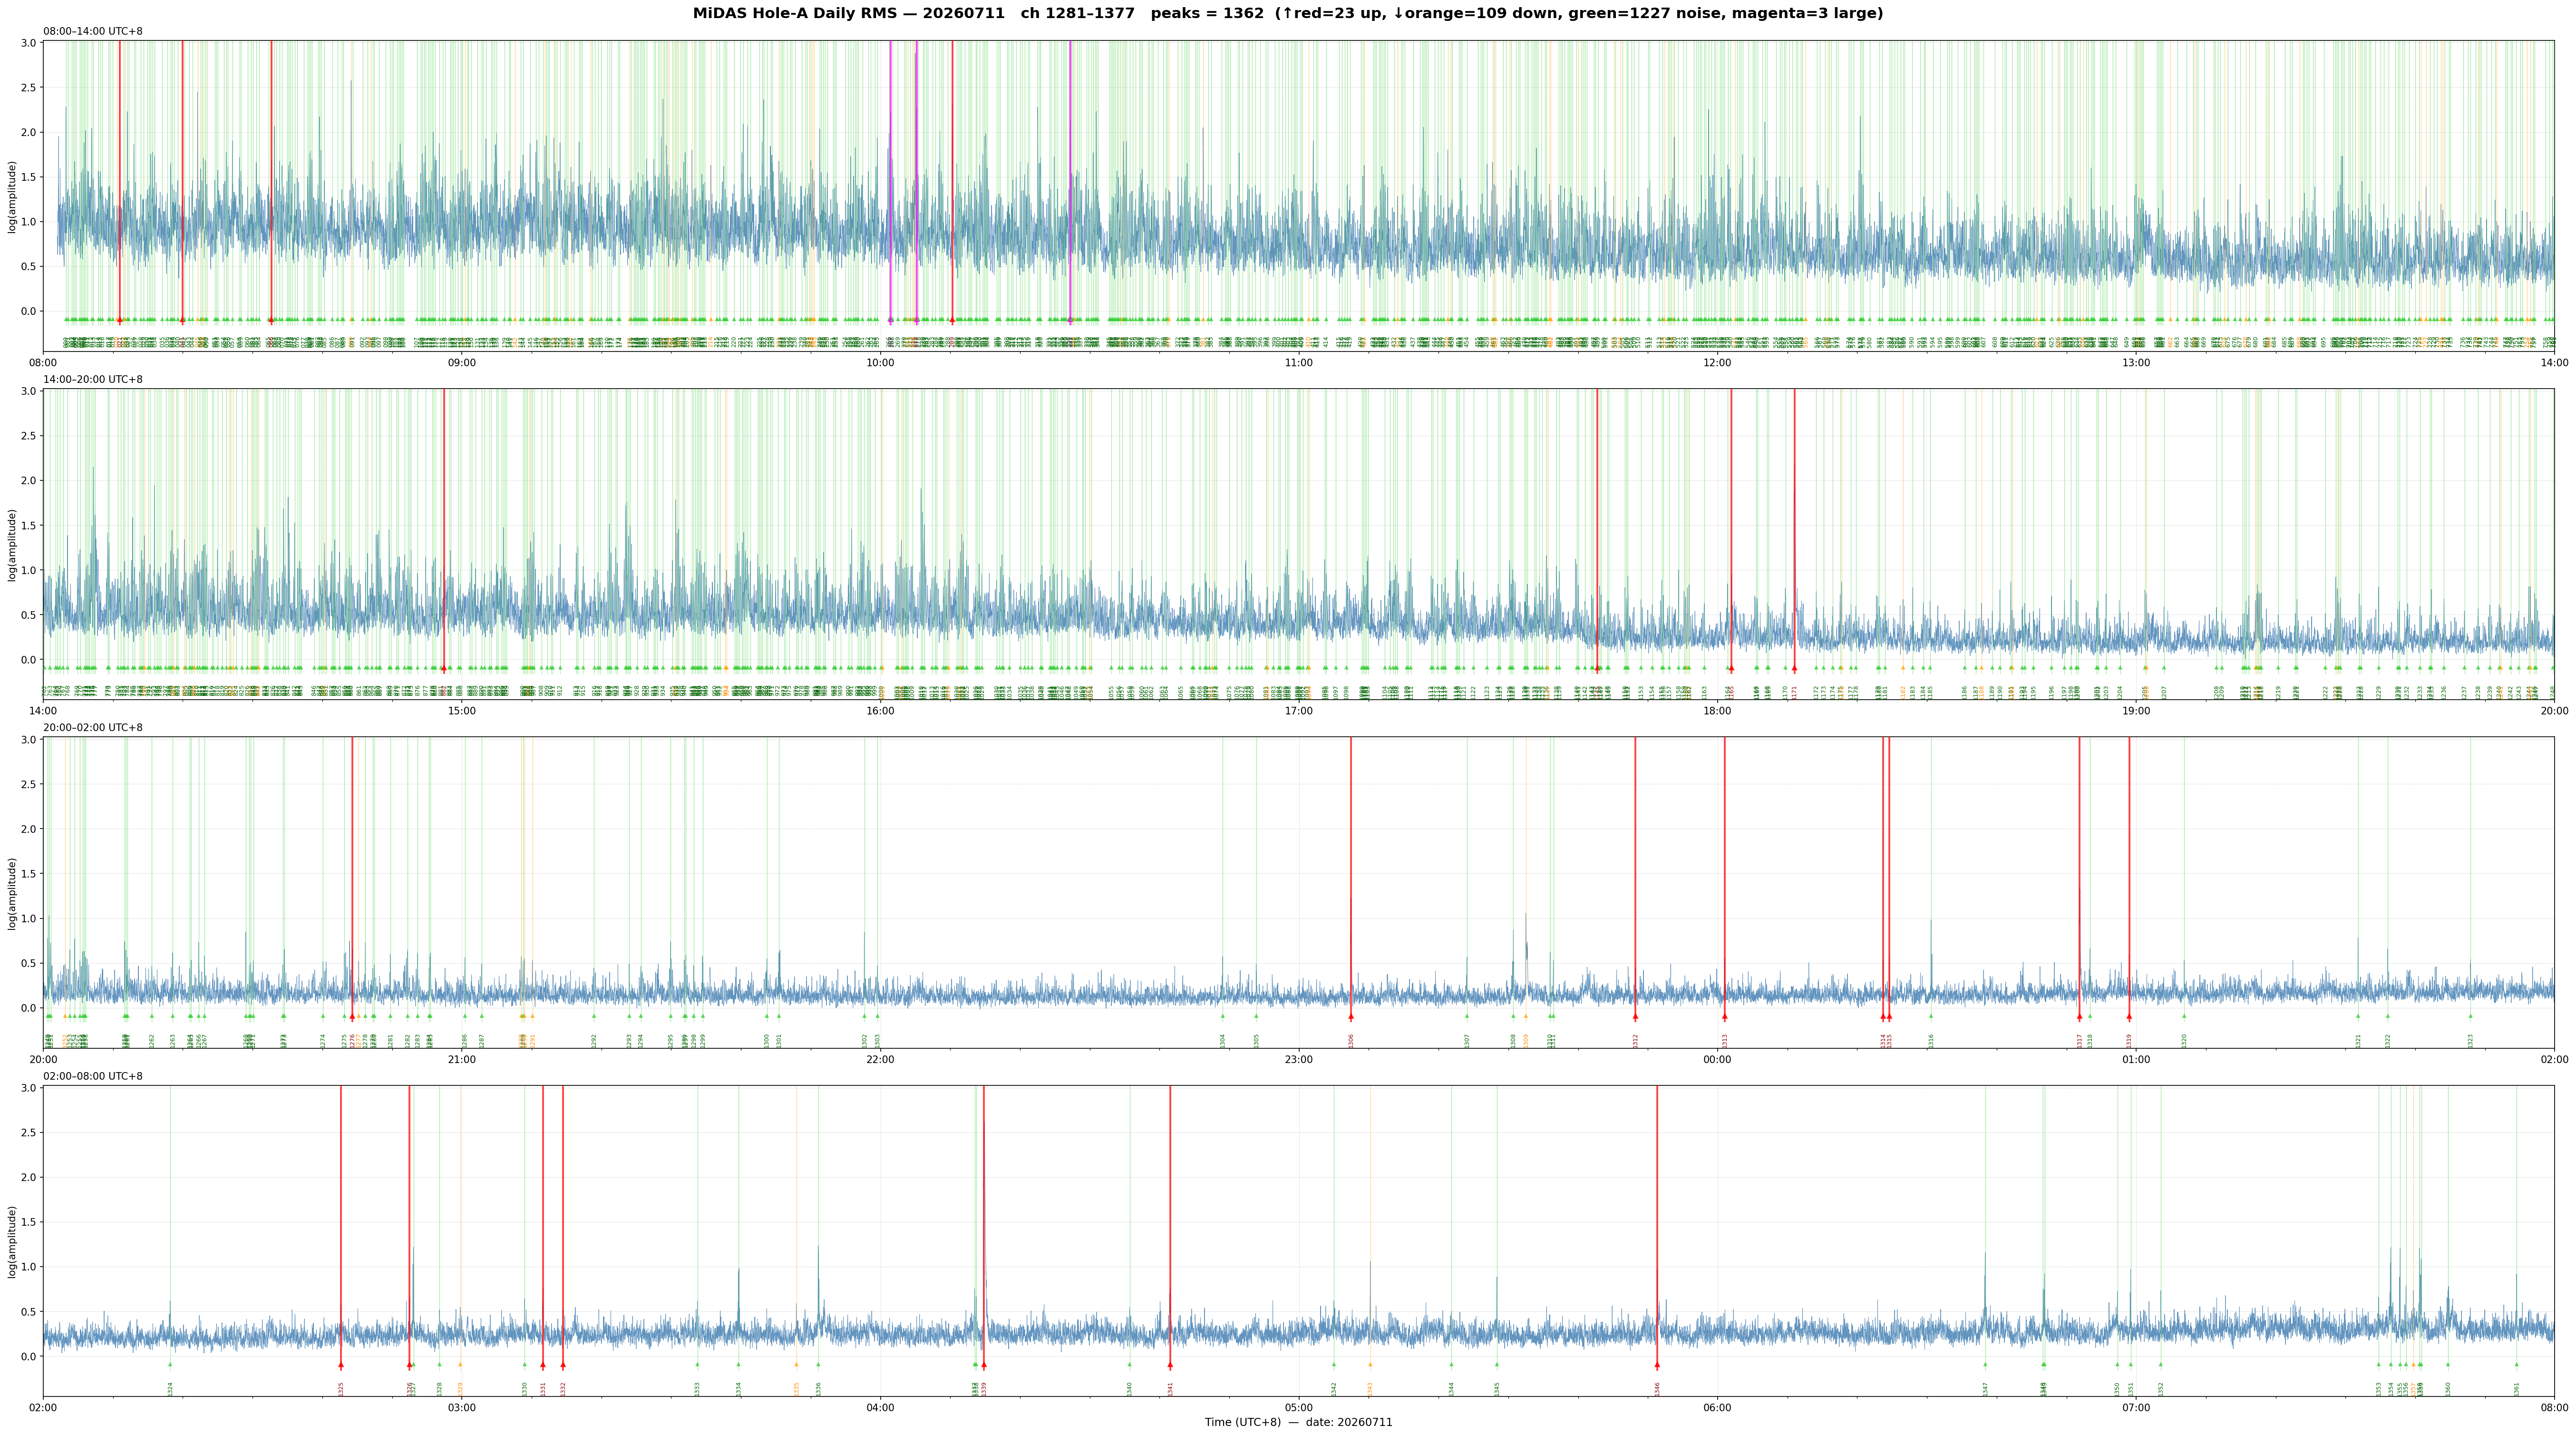Click the '02:00–08:00 UTC+8' panel heading
The height and width of the screenshot is (1435, 2576).
click(93, 1076)
